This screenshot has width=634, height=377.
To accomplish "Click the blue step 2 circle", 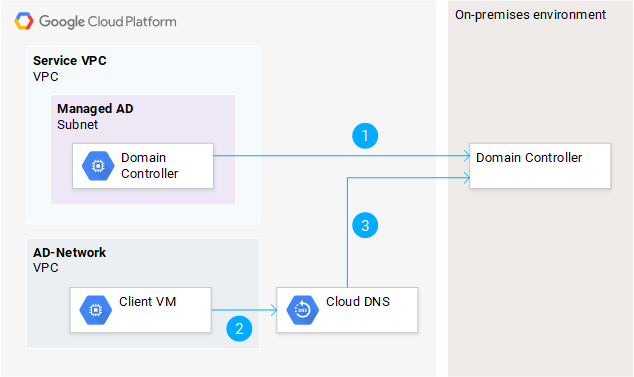I will 239,328.
